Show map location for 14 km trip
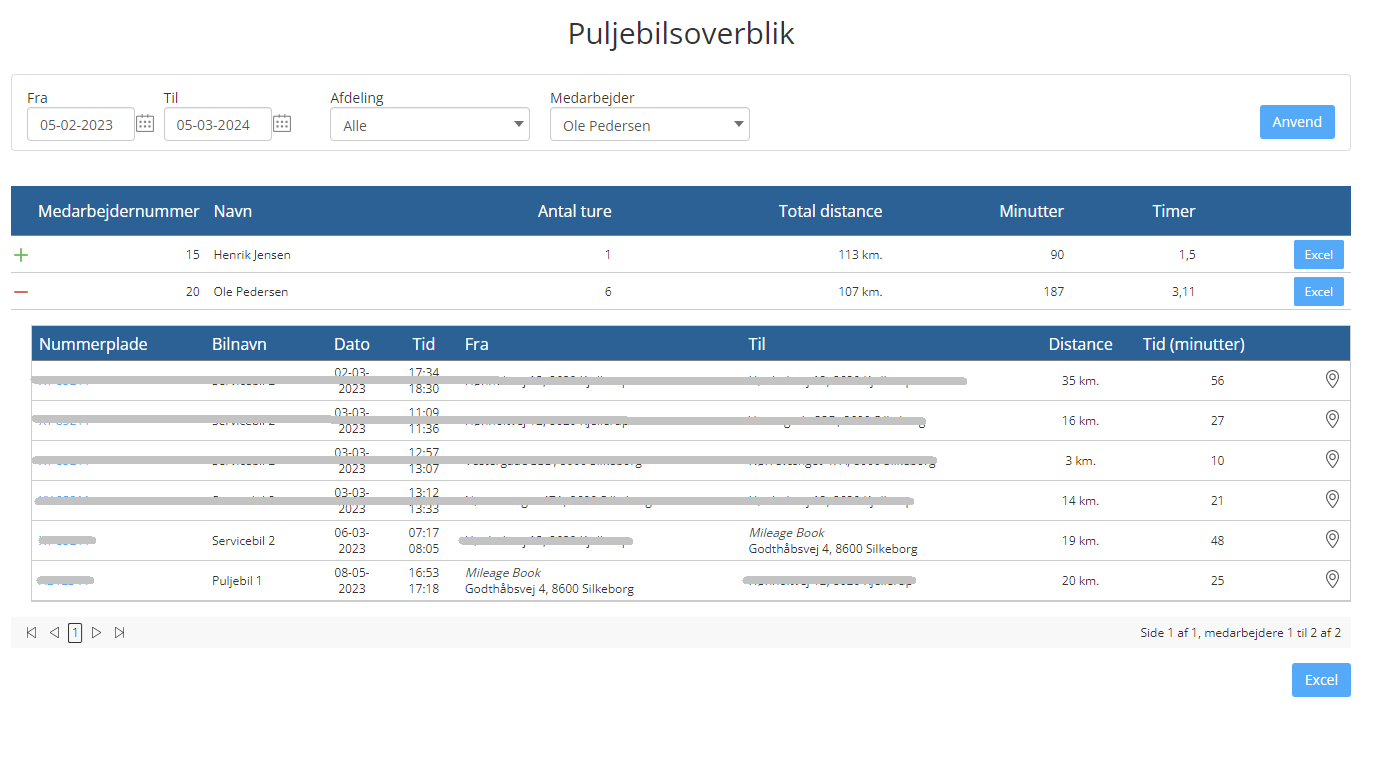 (1332, 499)
